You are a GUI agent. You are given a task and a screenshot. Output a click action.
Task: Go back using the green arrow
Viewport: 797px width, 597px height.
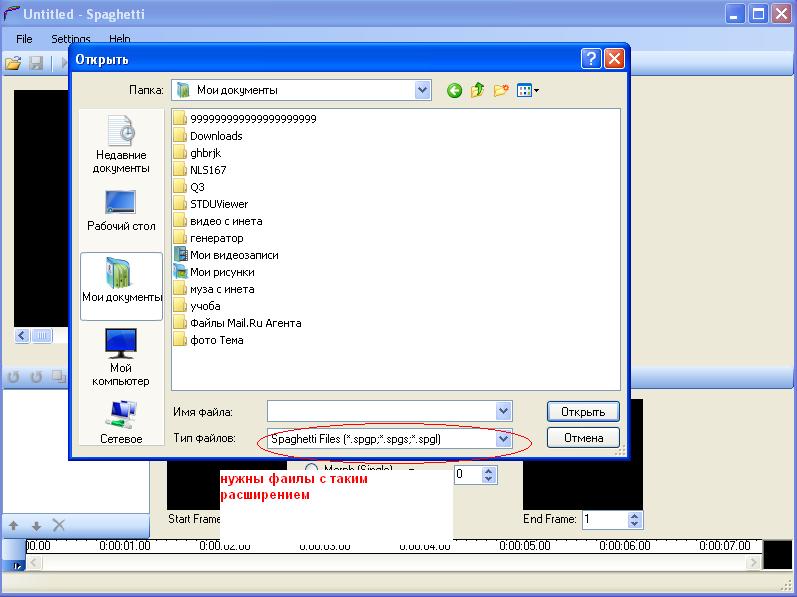[x=454, y=90]
